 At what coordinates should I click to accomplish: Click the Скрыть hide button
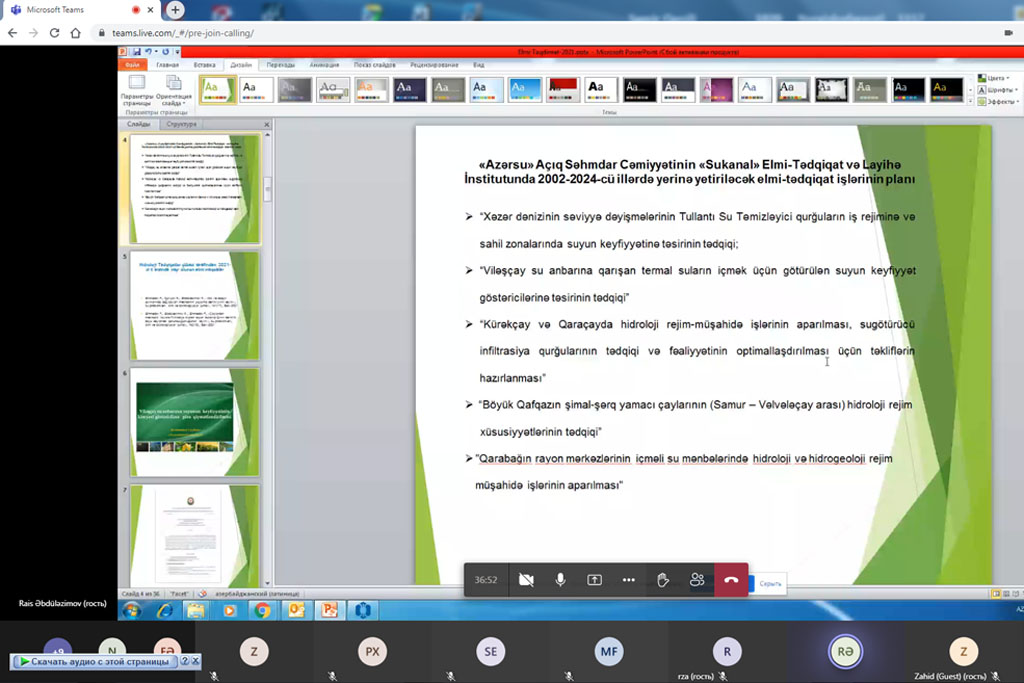click(x=770, y=584)
